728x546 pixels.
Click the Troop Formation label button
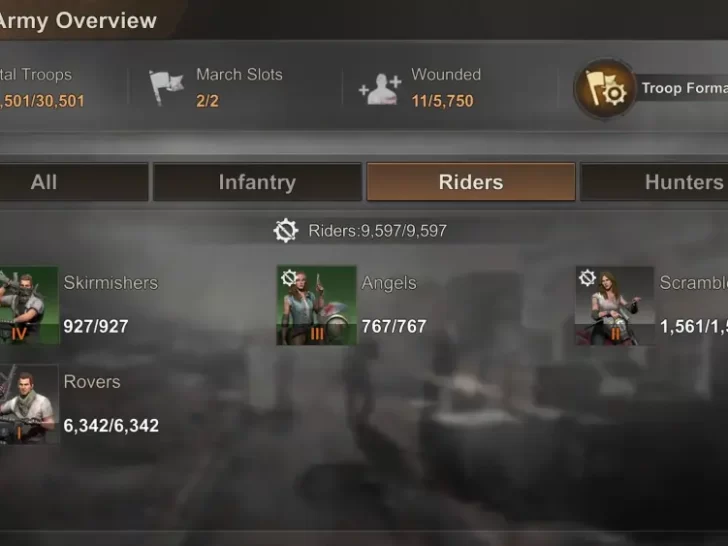click(x=684, y=88)
